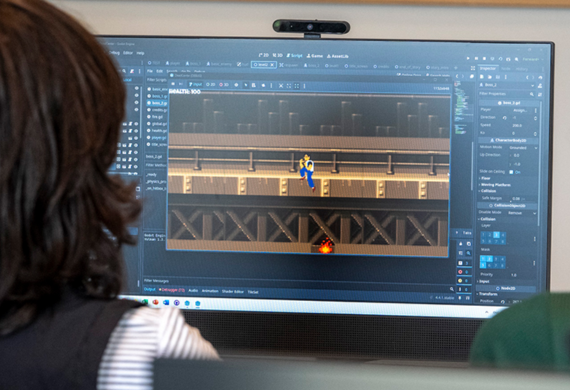Open the Script workspace
Image resolution: width=570 pixels, height=390 pixels.
pos(295,56)
